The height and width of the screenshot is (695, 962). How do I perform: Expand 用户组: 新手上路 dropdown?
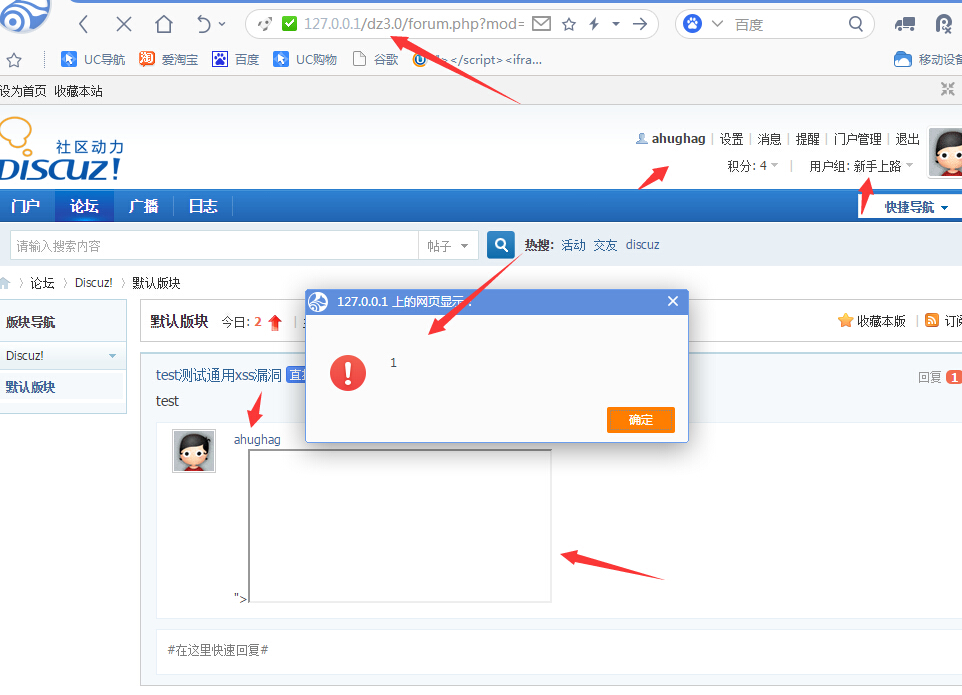861,166
